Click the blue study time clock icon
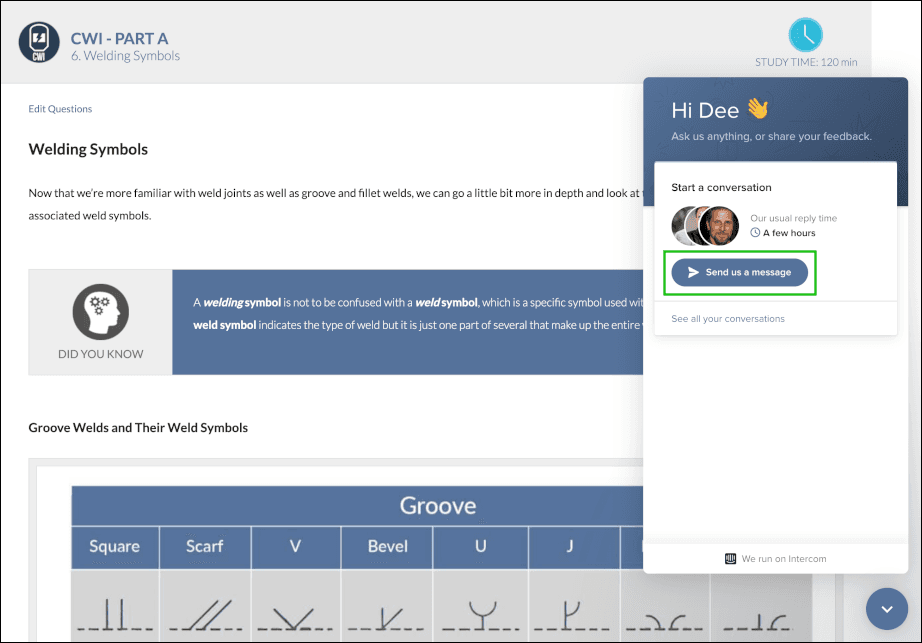The height and width of the screenshot is (643, 922). point(806,34)
